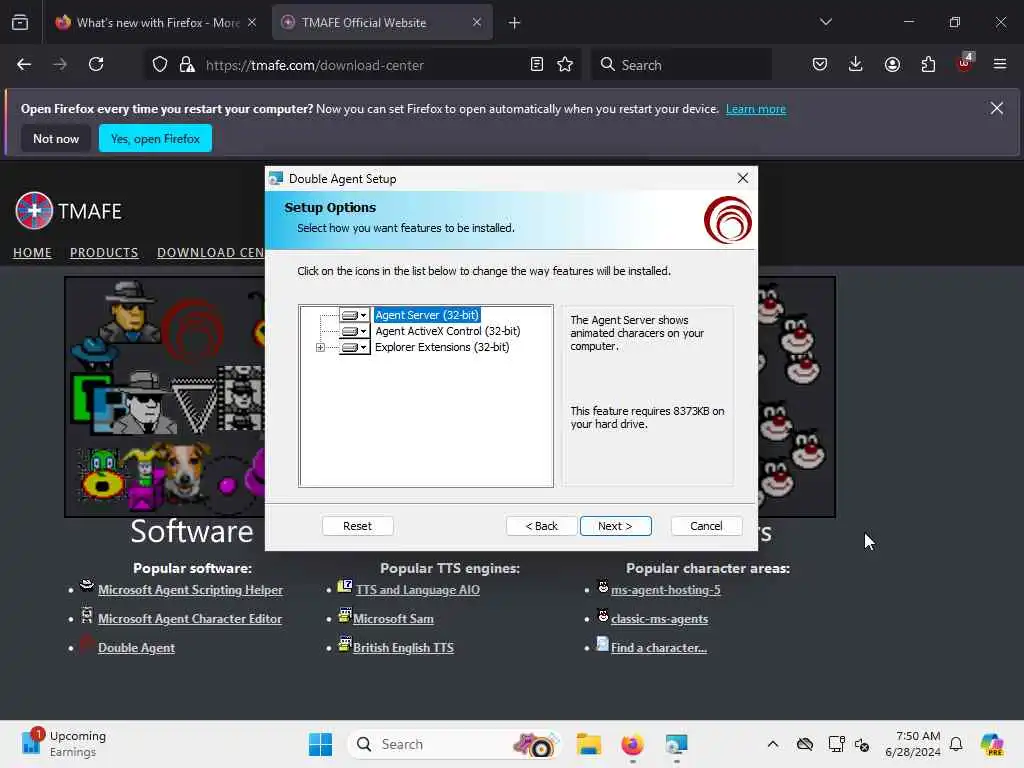The height and width of the screenshot is (768, 1024).
Task: Select Agent ActiveX Control (32-bit) feature
Action: click(447, 331)
